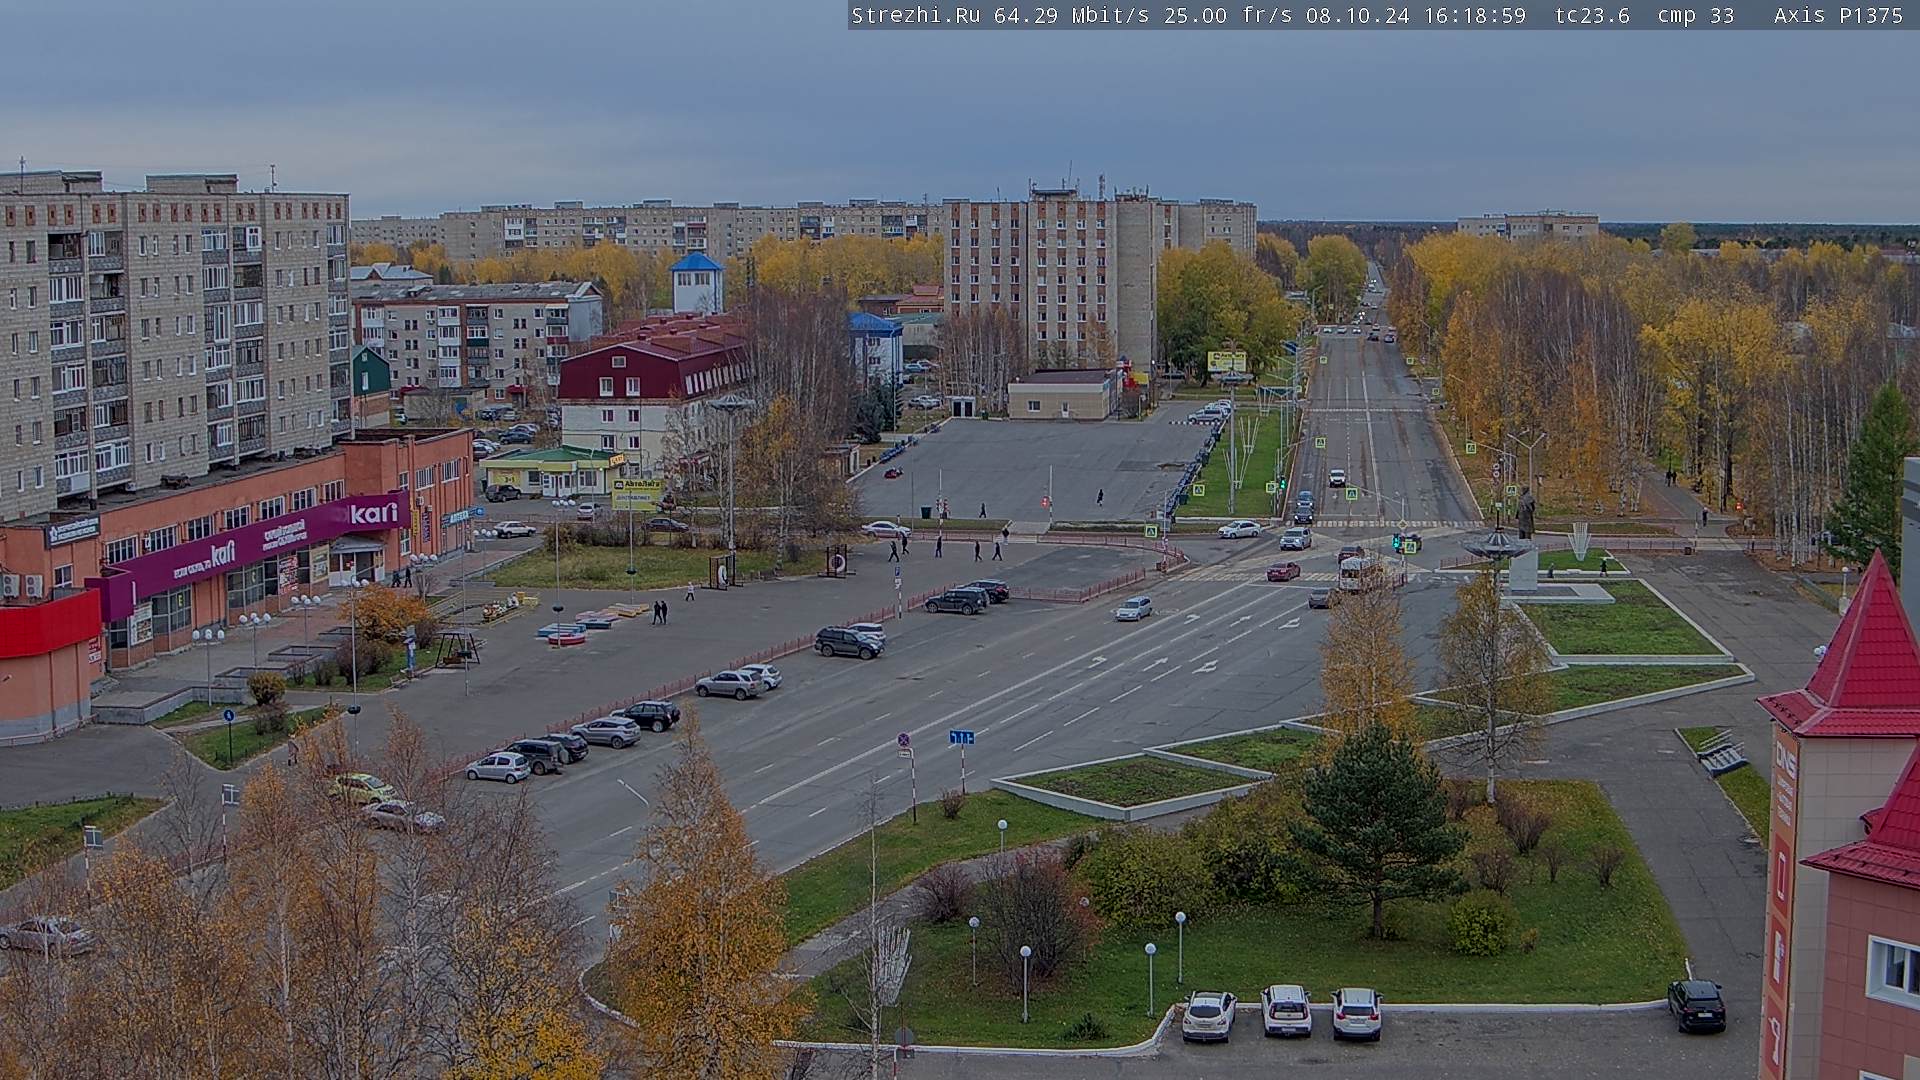This screenshot has width=1920, height=1080.
Task: Select the Axis P1375 camera model text
Action: tap(1838, 15)
